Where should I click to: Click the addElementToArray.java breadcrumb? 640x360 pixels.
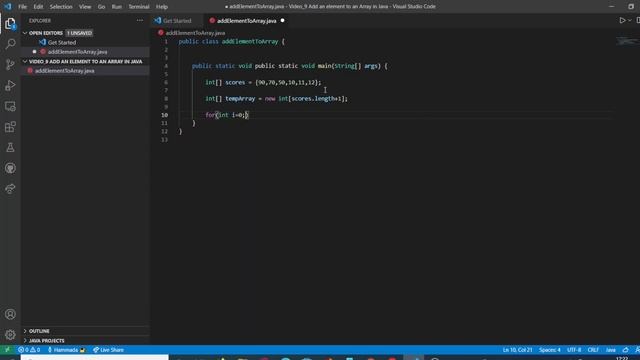(x=195, y=33)
